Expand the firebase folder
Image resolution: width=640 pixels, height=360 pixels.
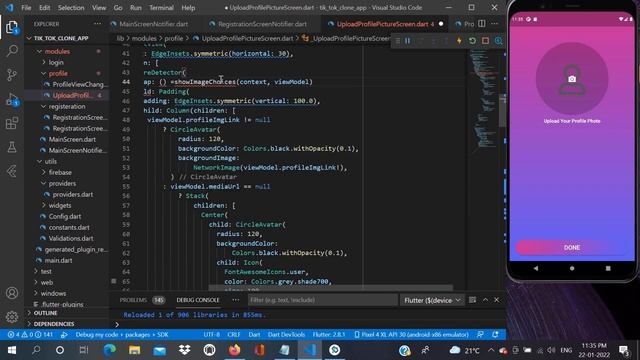click(60, 173)
